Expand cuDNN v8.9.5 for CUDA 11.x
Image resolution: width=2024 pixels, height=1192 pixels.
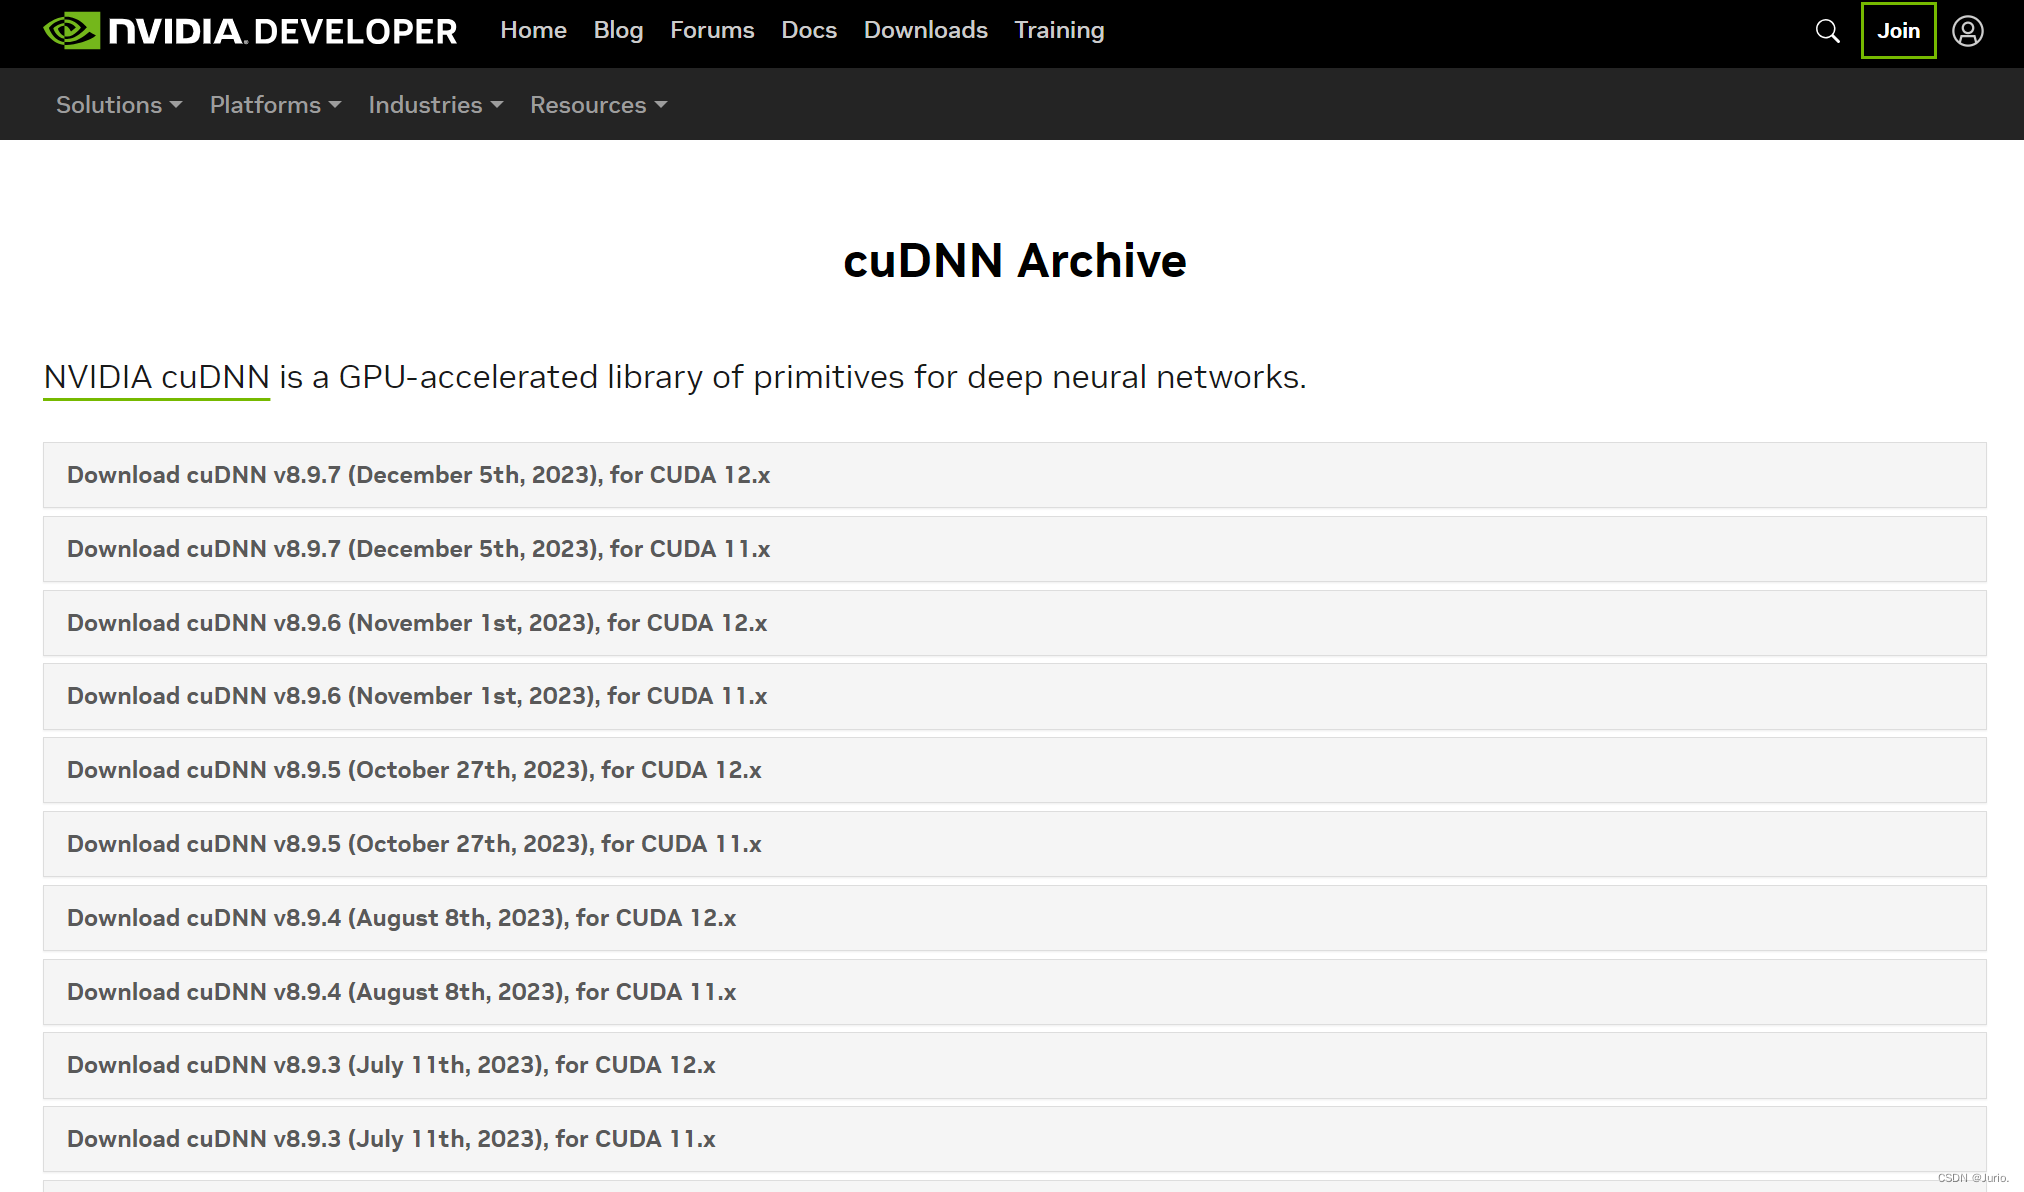[x=1014, y=844]
